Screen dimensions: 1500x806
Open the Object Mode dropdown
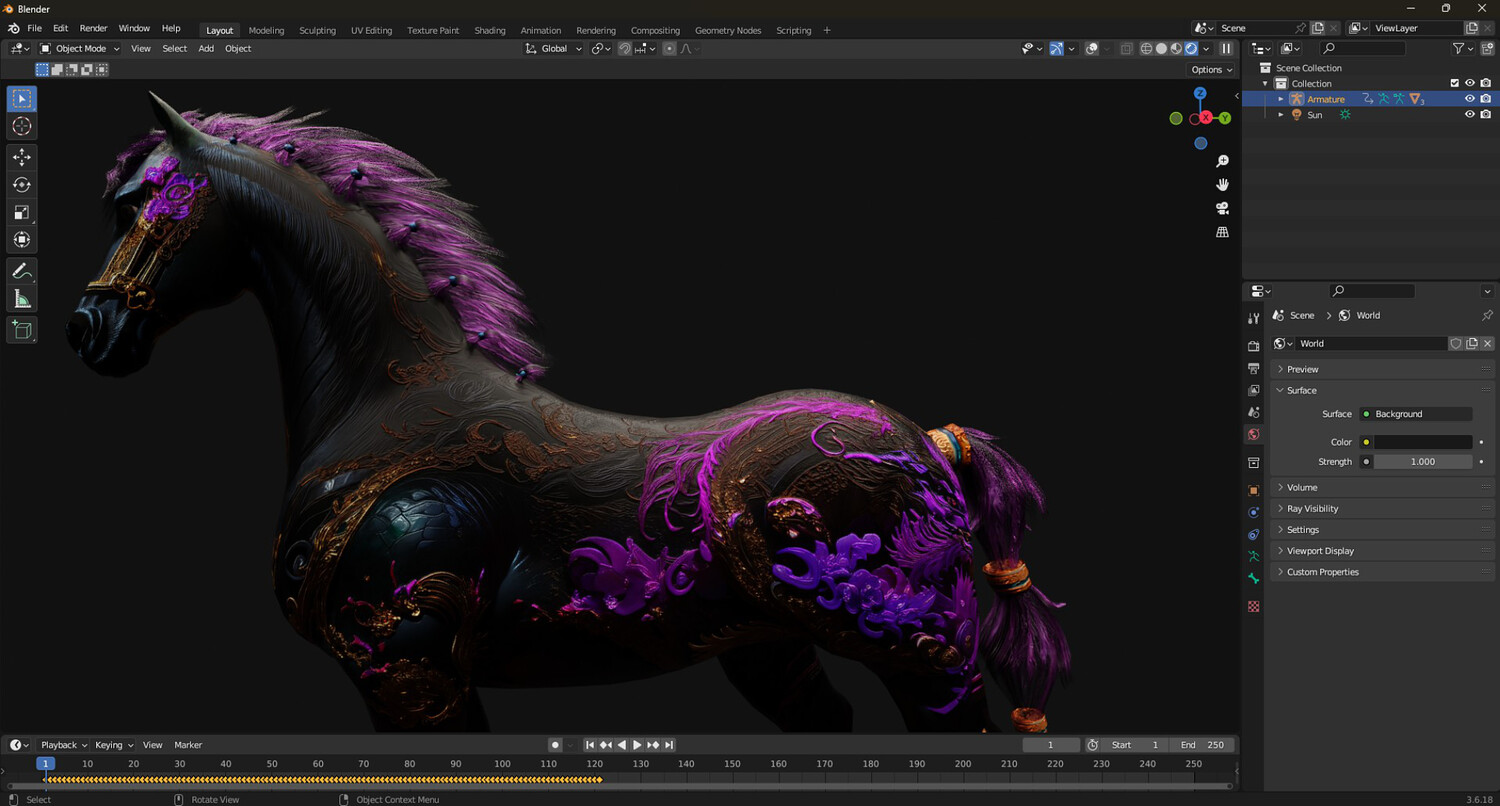pos(80,48)
